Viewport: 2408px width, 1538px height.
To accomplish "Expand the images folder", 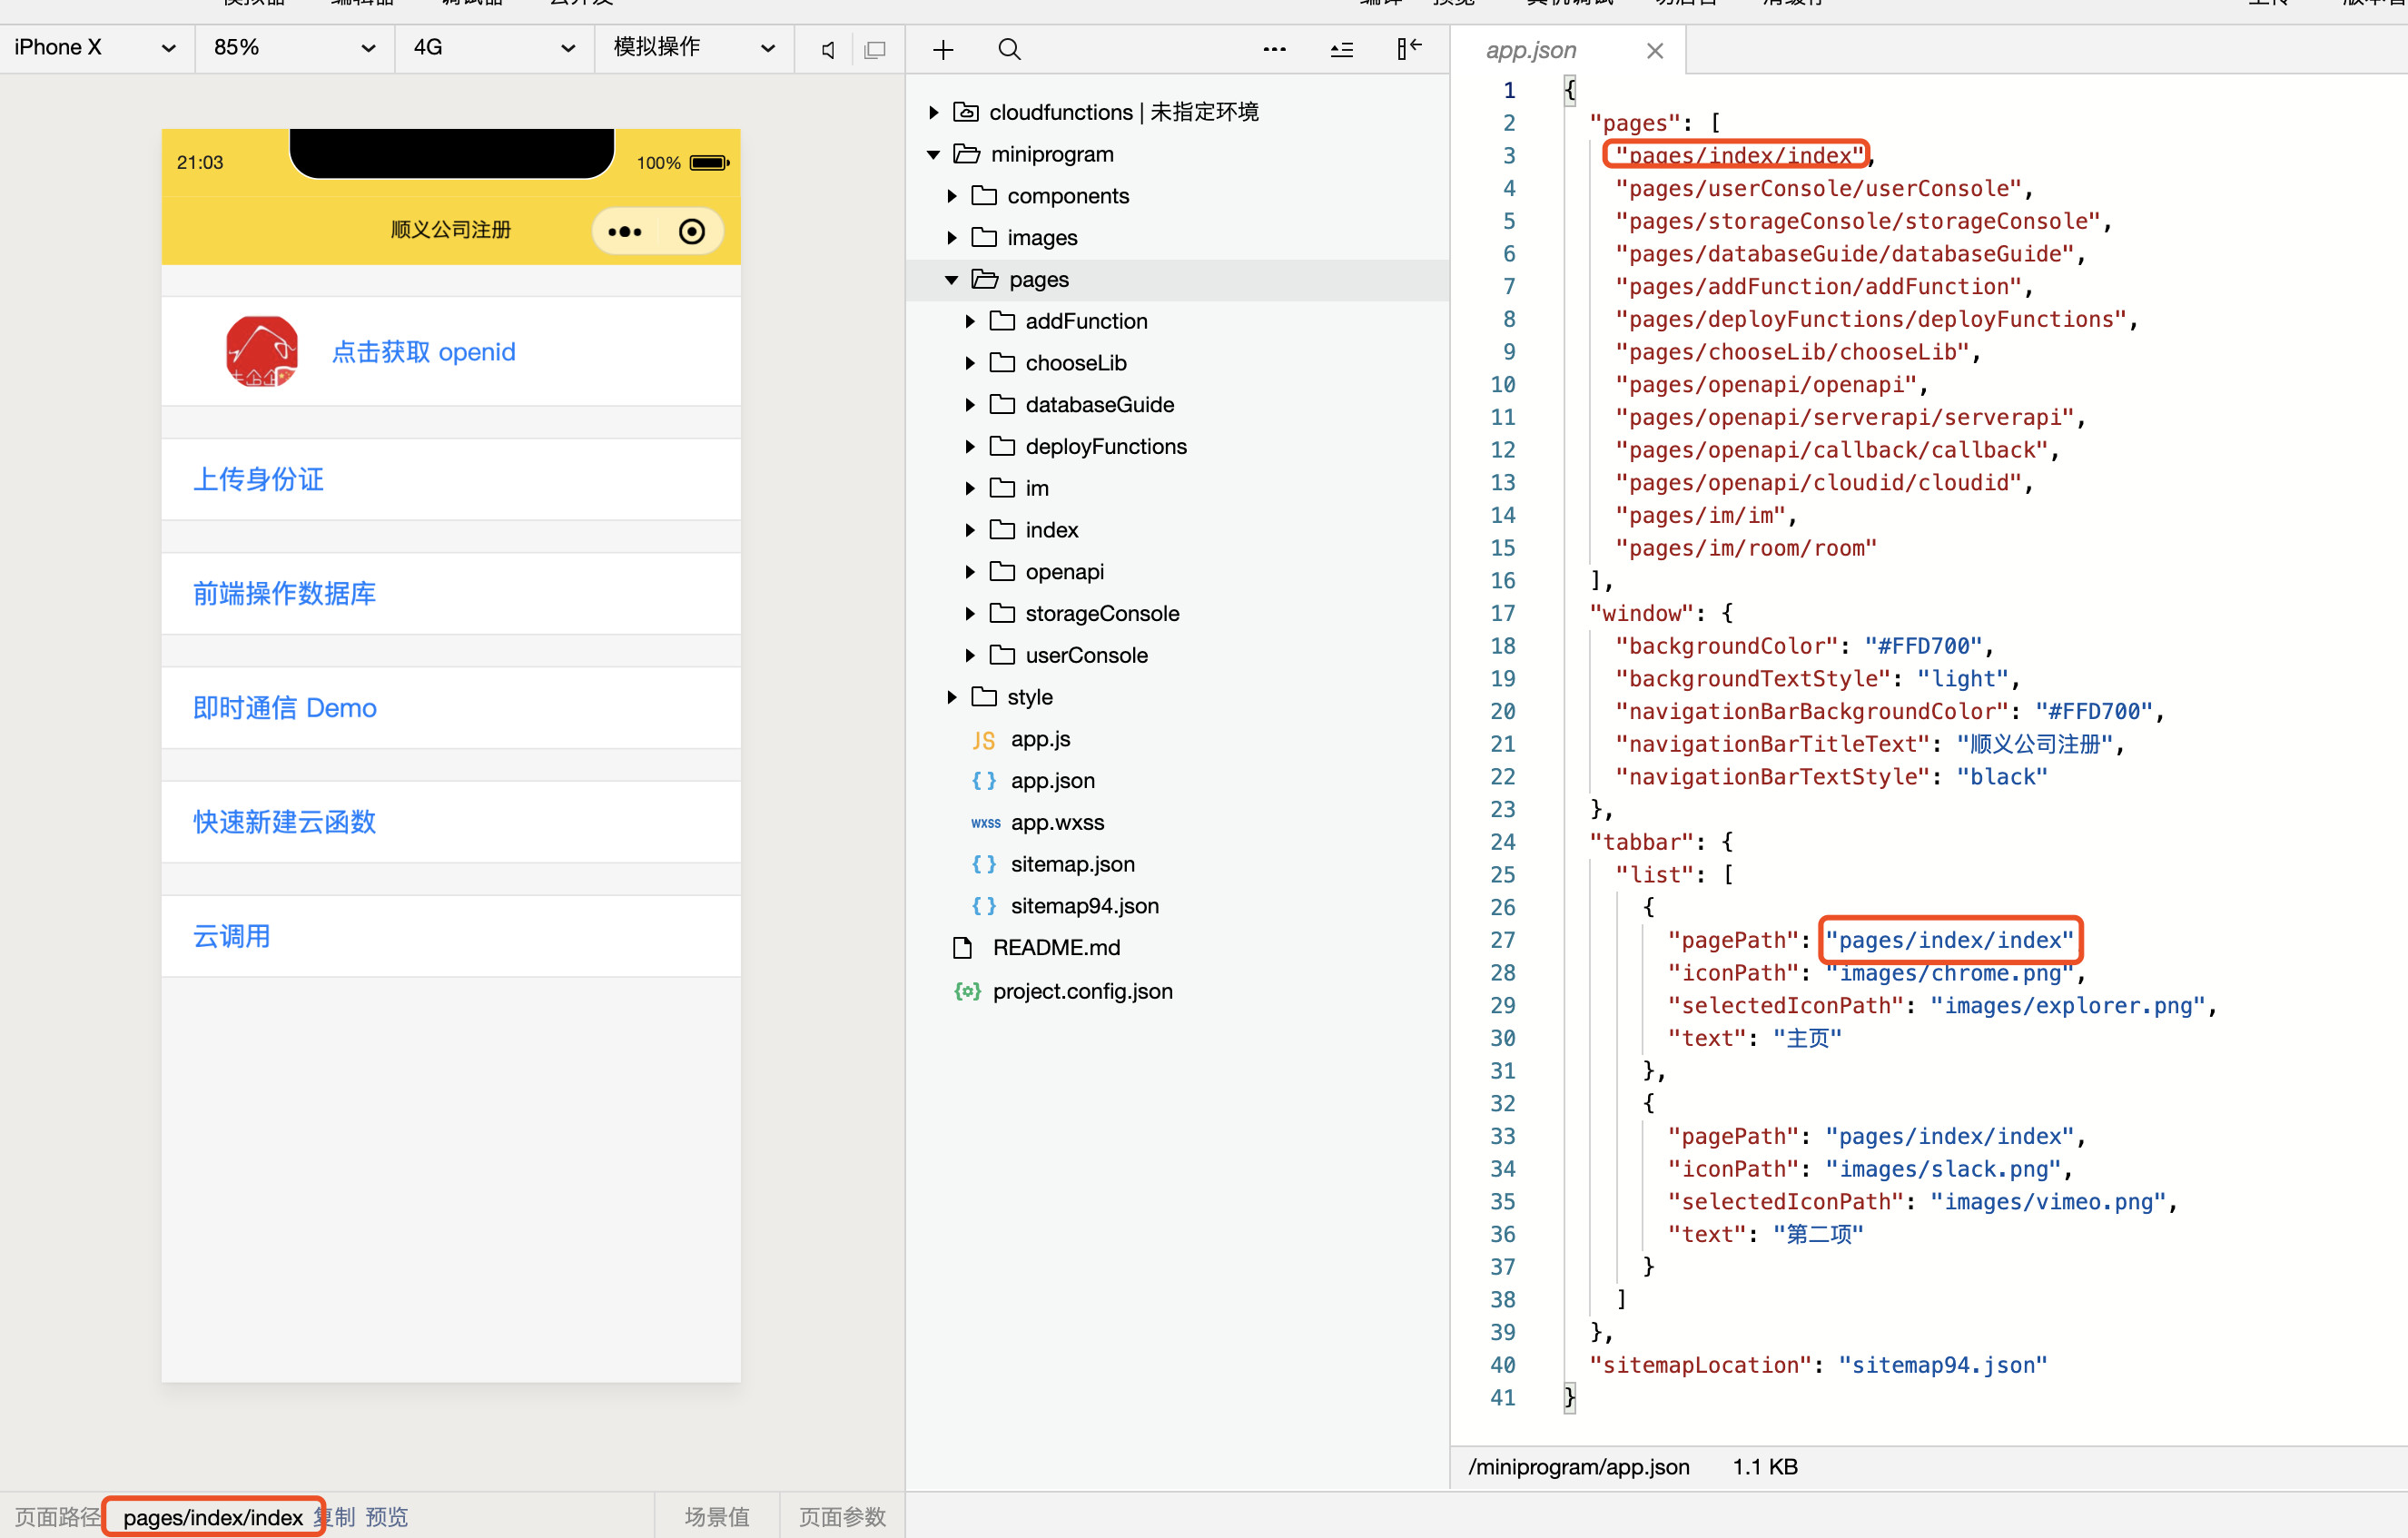I will coord(952,238).
